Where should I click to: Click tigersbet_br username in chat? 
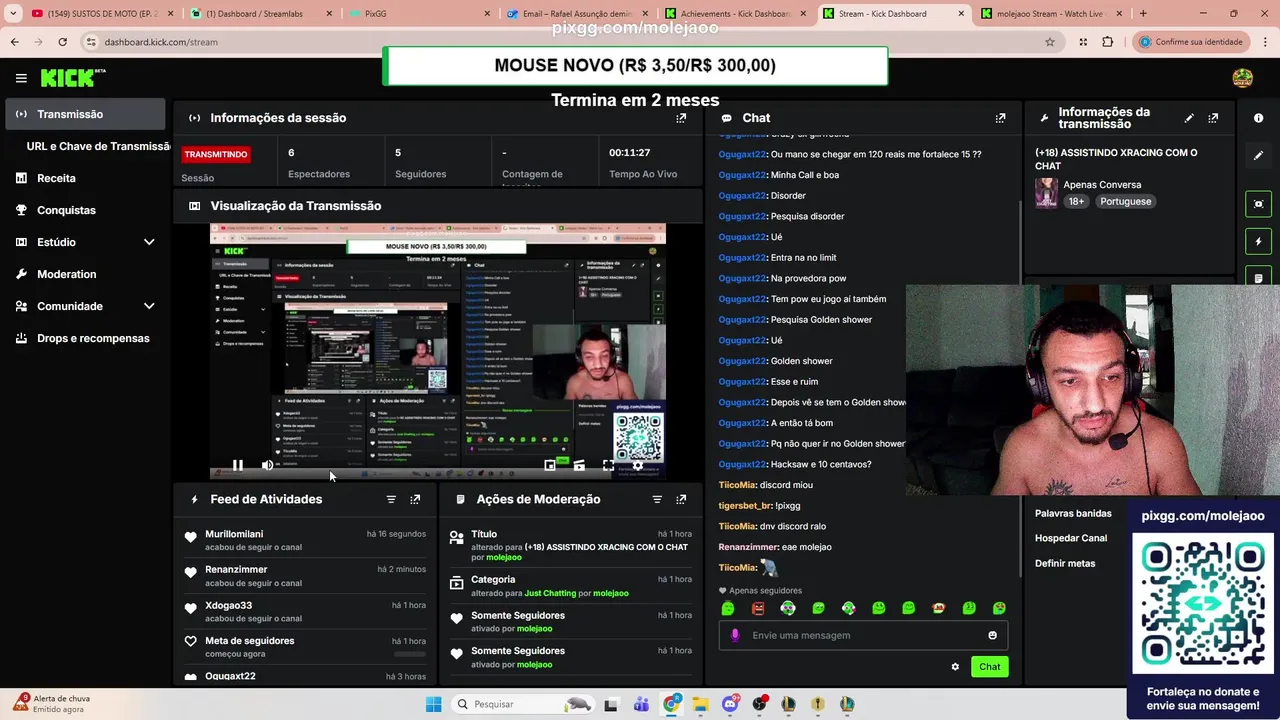pos(745,506)
